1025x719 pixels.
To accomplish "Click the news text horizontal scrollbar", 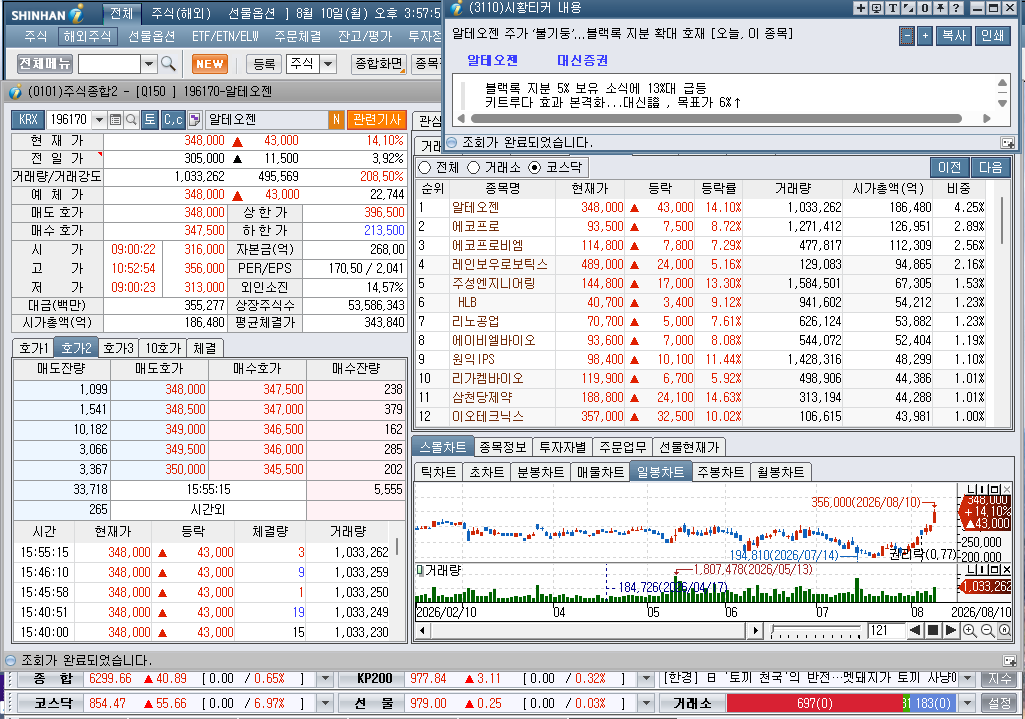I will point(716,118).
